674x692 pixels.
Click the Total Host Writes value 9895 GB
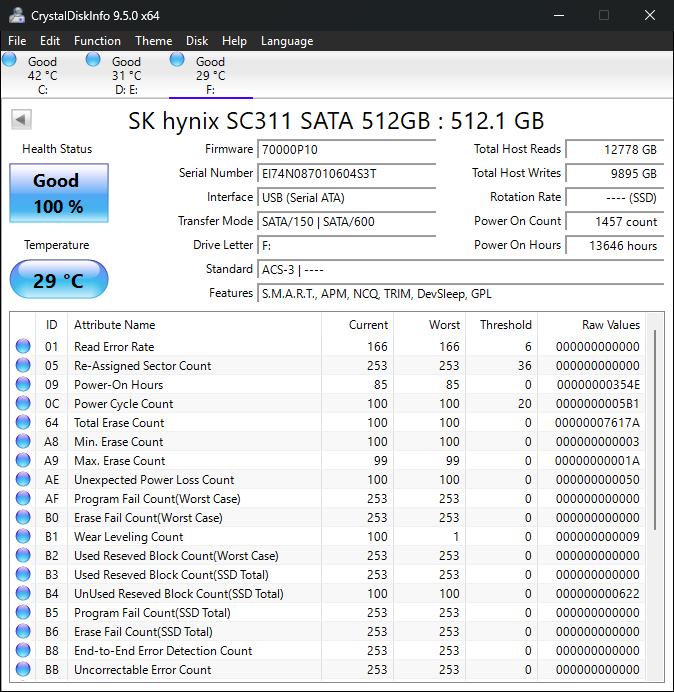tap(614, 173)
